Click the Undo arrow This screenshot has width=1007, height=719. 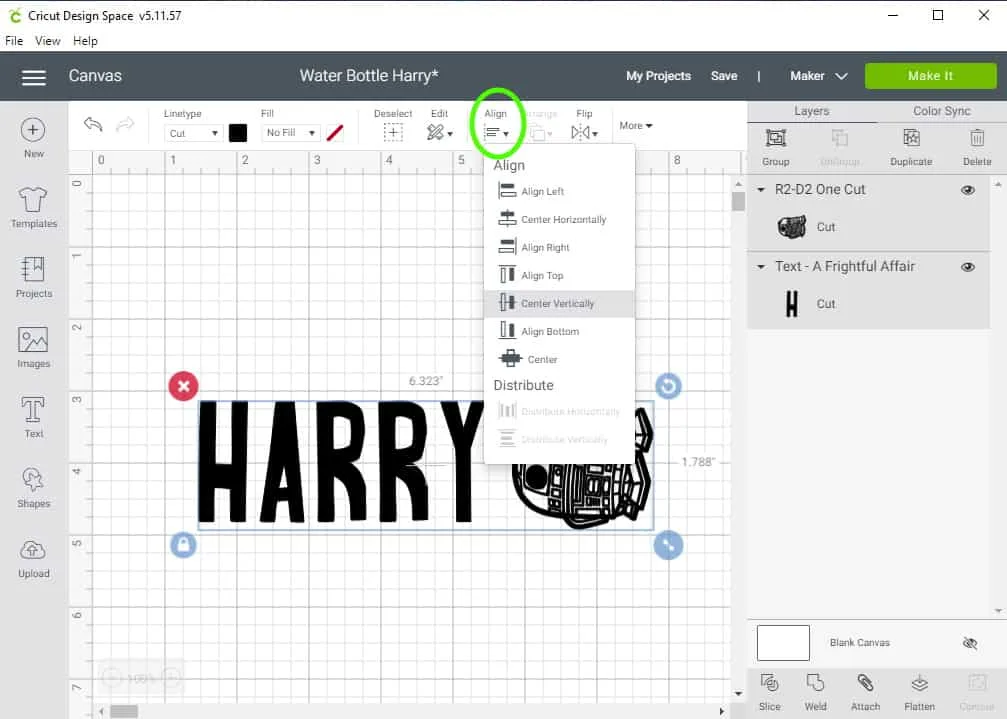93,123
